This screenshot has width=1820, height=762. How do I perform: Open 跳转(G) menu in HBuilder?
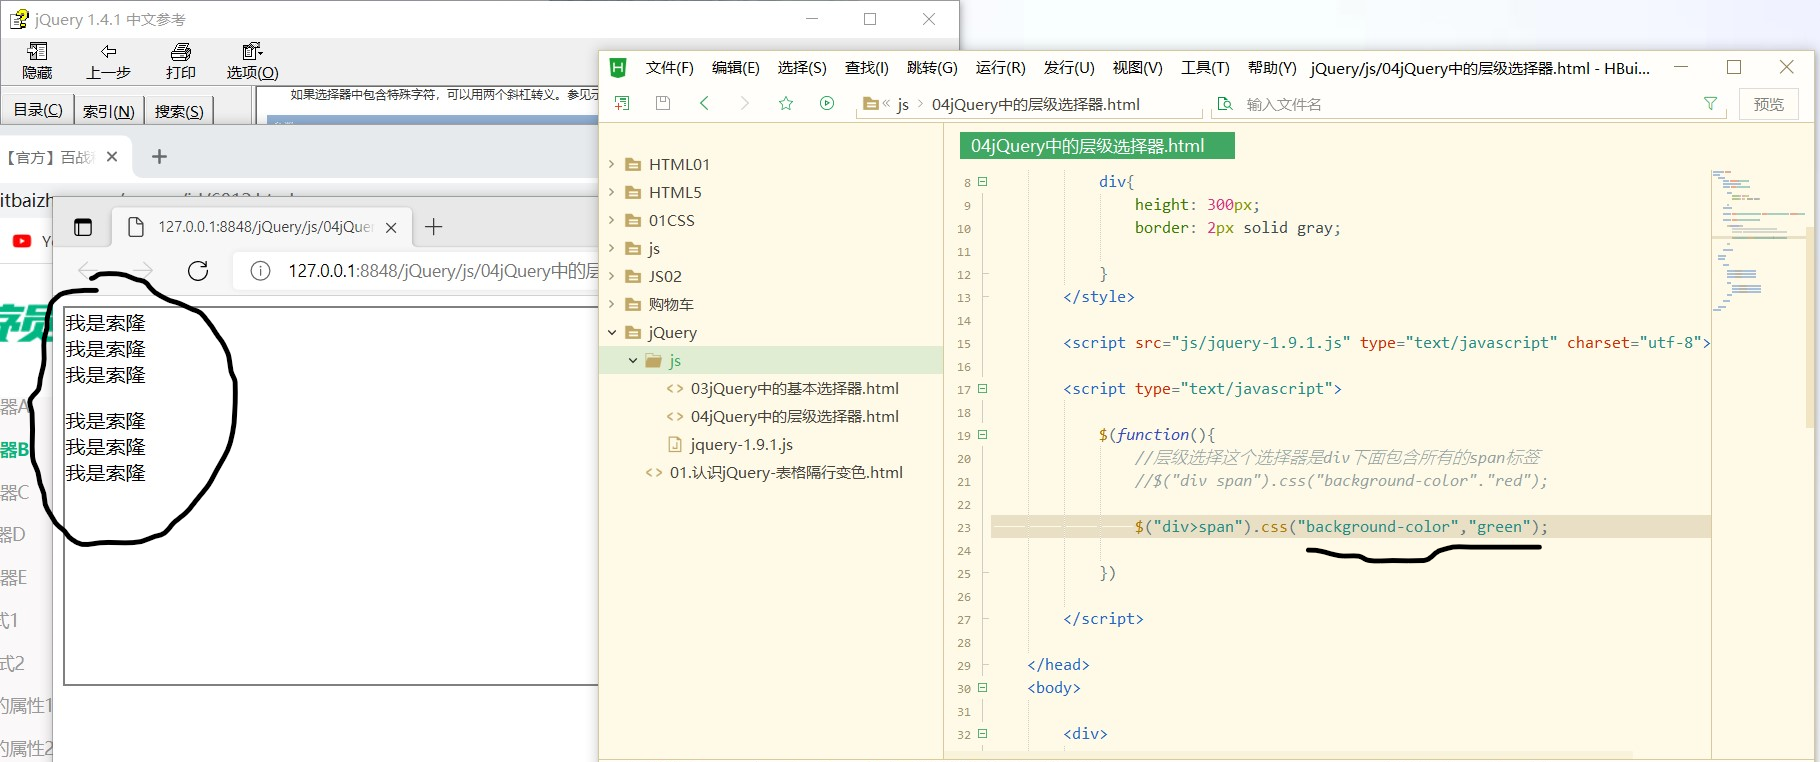tap(932, 68)
